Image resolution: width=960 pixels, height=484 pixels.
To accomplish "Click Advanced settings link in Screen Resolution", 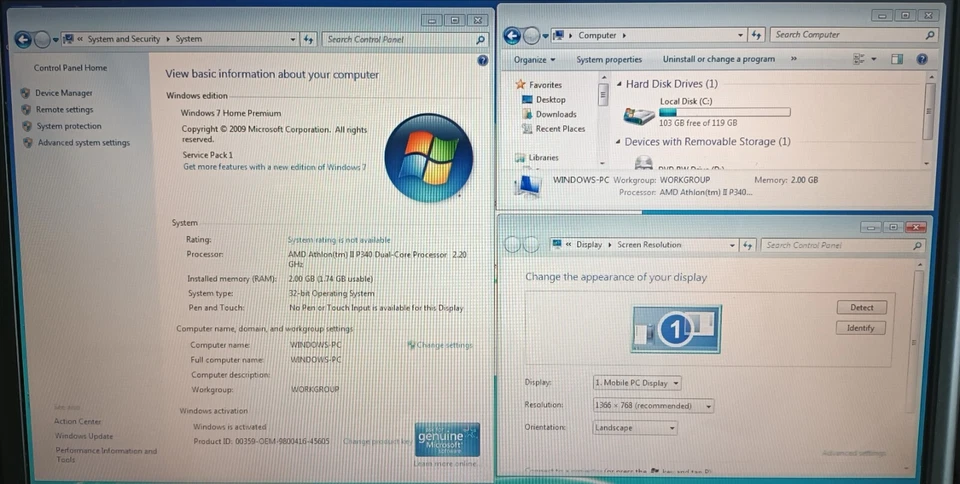I will (x=853, y=453).
